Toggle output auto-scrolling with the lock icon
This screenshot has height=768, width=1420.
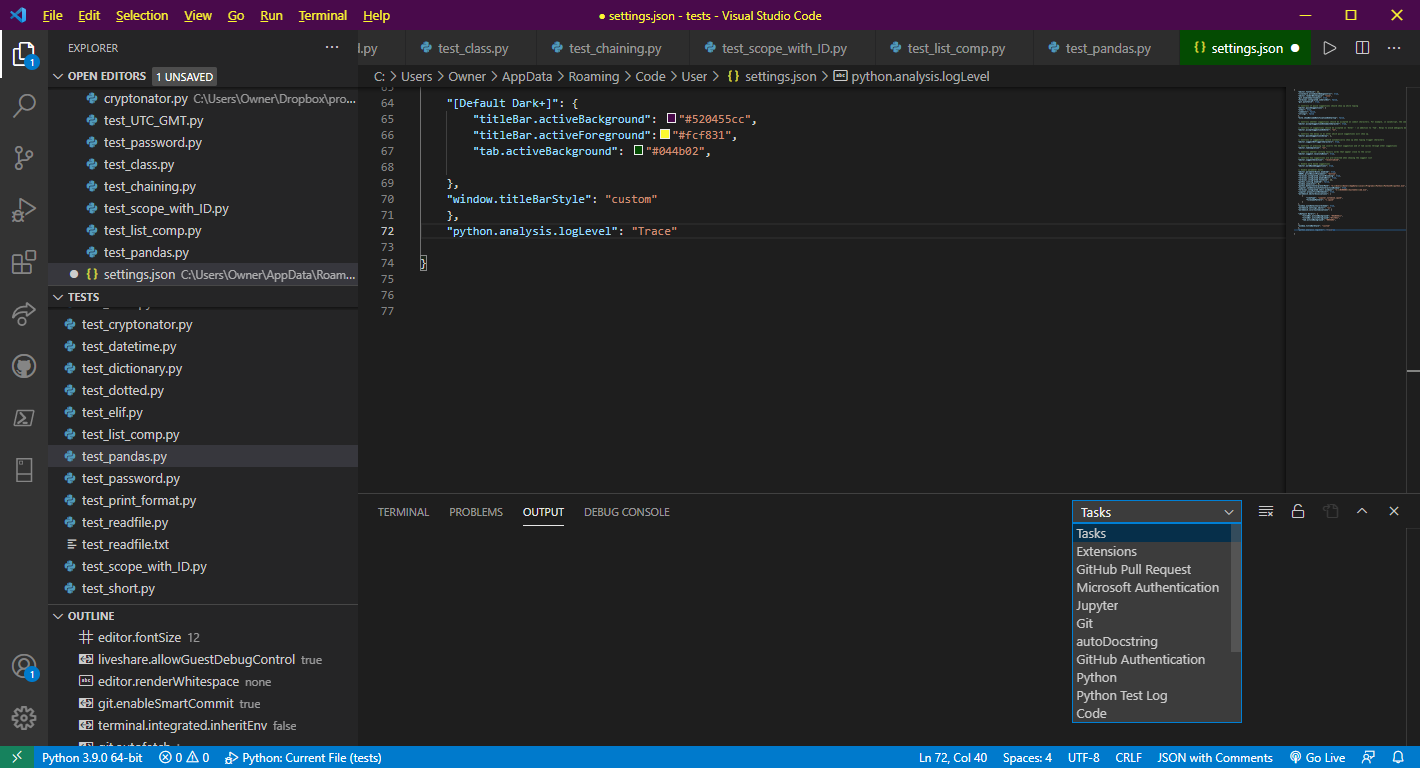click(x=1298, y=511)
